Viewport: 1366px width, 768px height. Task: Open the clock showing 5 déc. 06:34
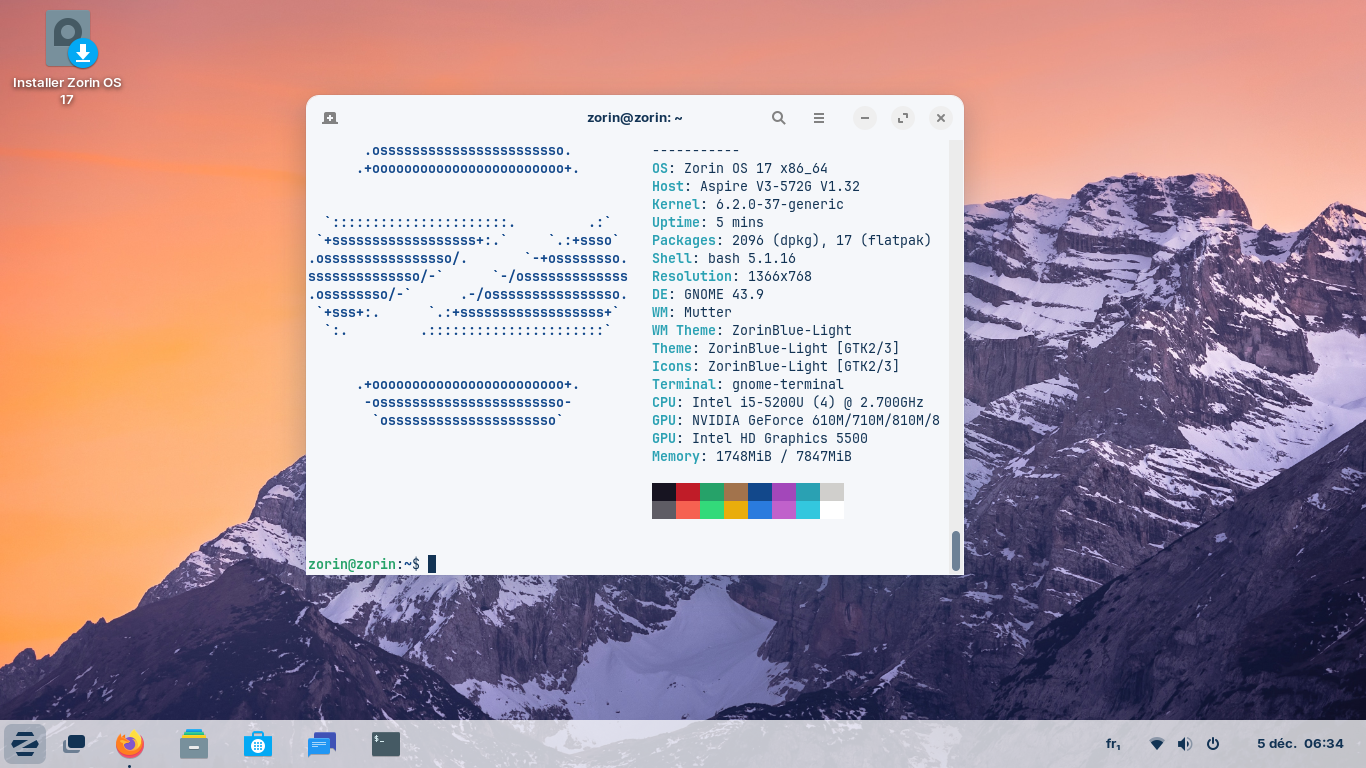pyautogui.click(x=1300, y=744)
